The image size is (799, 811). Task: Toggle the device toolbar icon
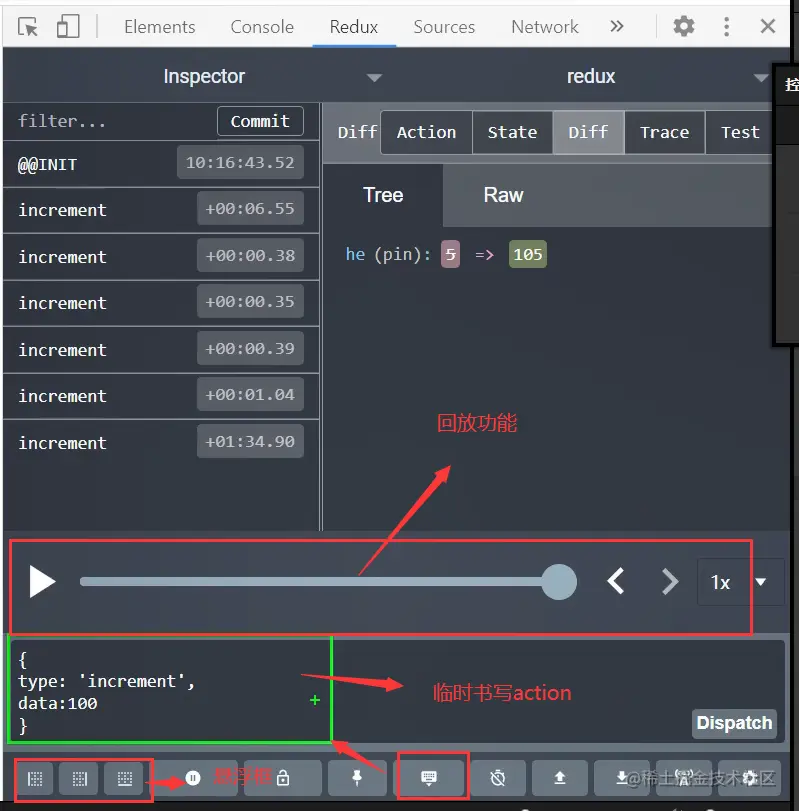(x=68, y=26)
